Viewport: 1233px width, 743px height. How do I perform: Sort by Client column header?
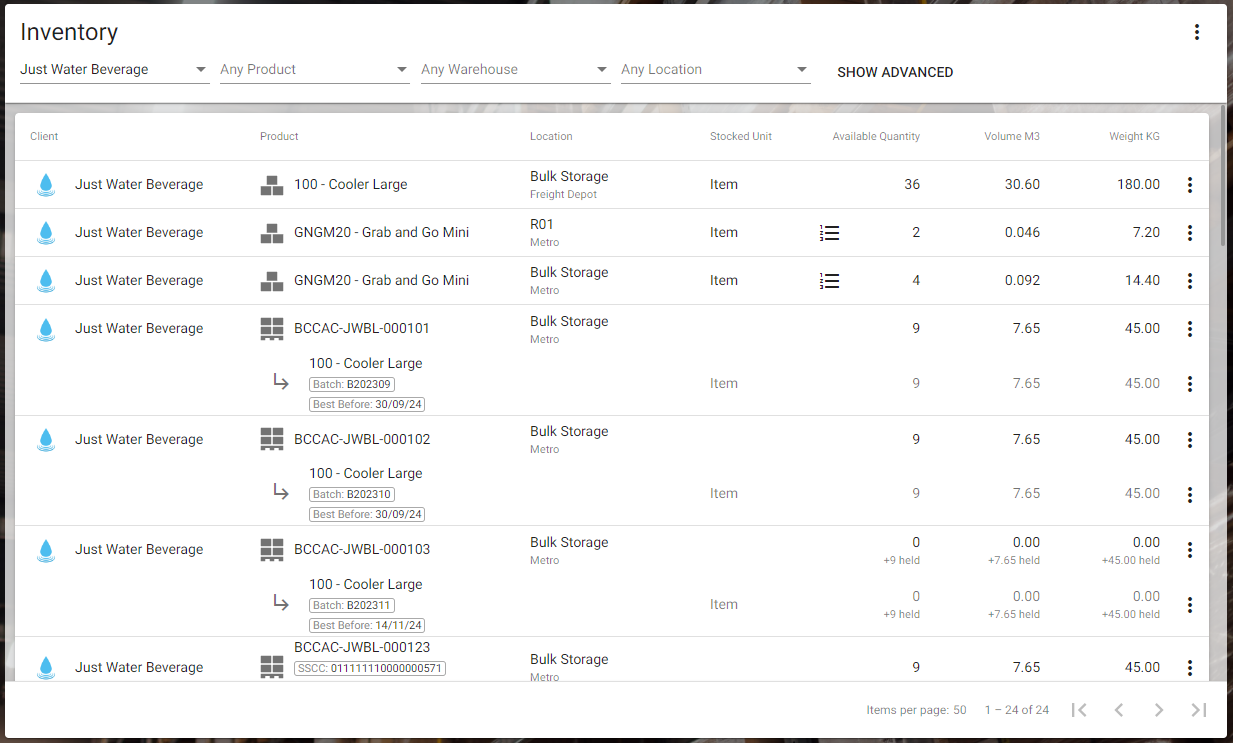44,136
